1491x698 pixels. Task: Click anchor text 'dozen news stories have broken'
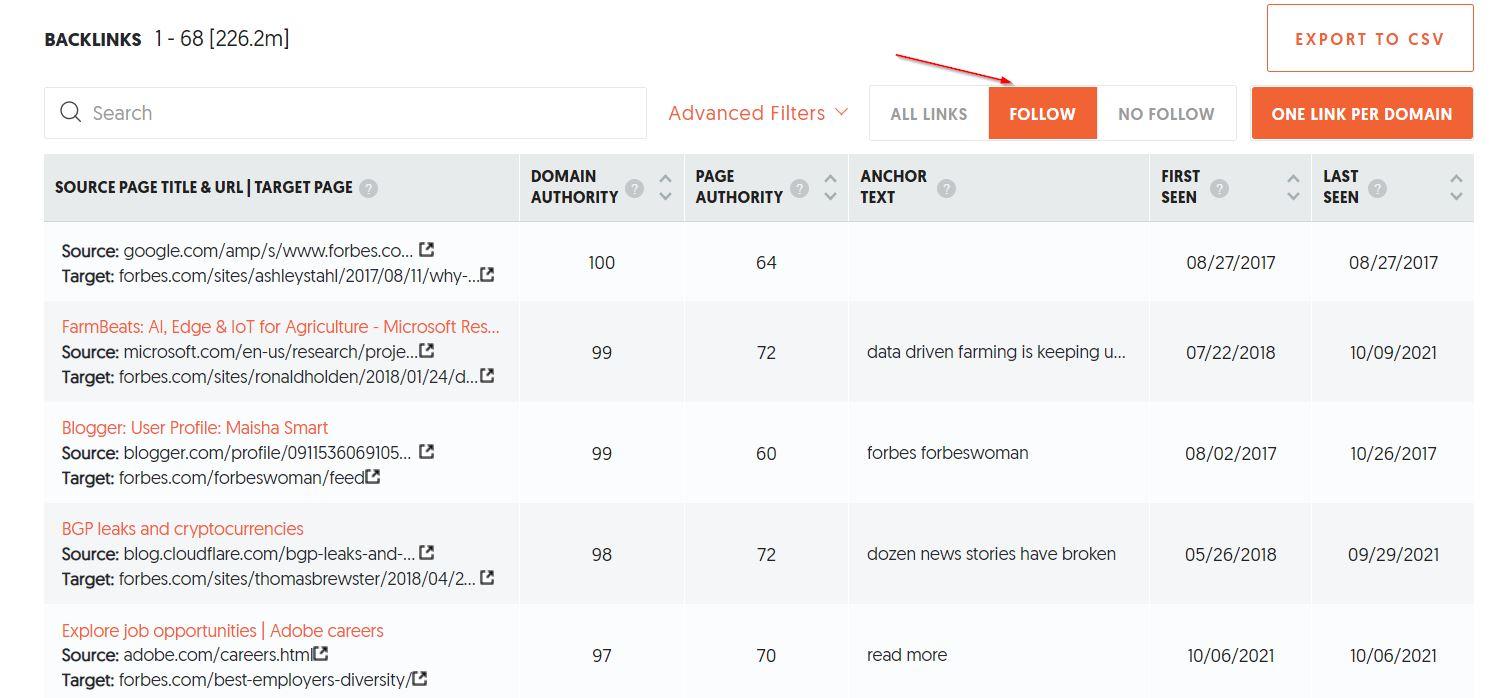(x=991, y=554)
